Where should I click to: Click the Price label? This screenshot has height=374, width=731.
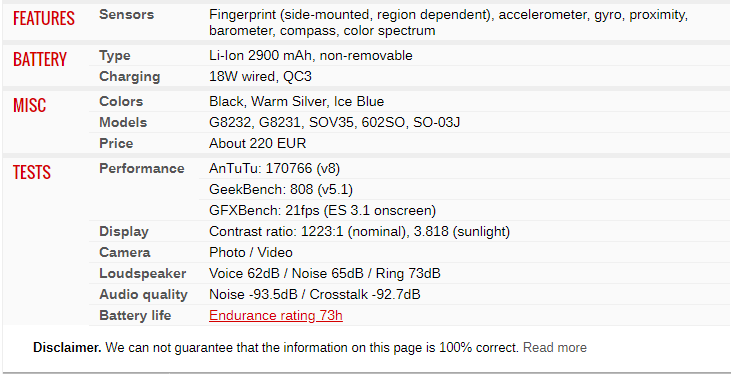tap(116, 143)
